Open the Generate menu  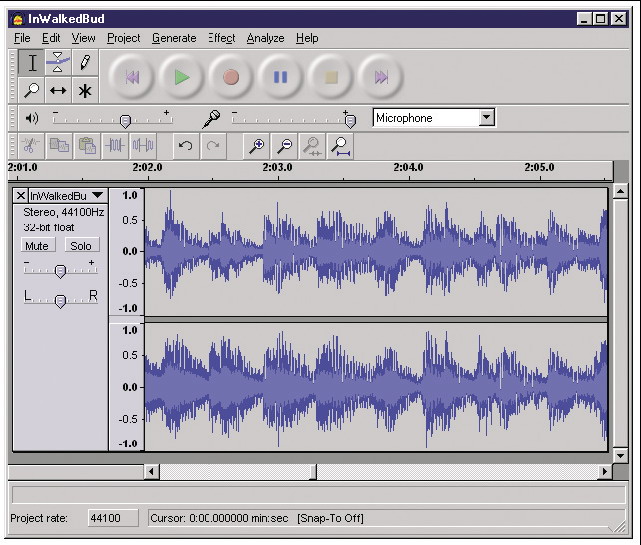point(174,38)
